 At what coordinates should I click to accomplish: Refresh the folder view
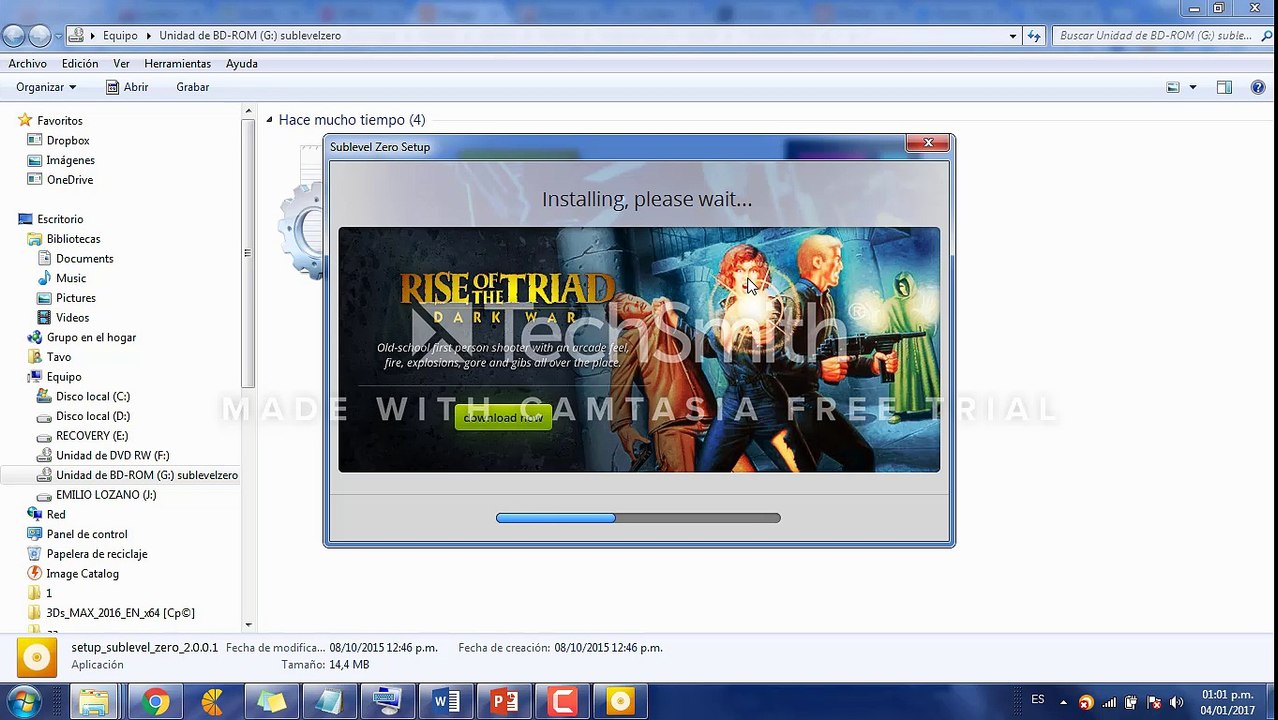tap(1034, 36)
